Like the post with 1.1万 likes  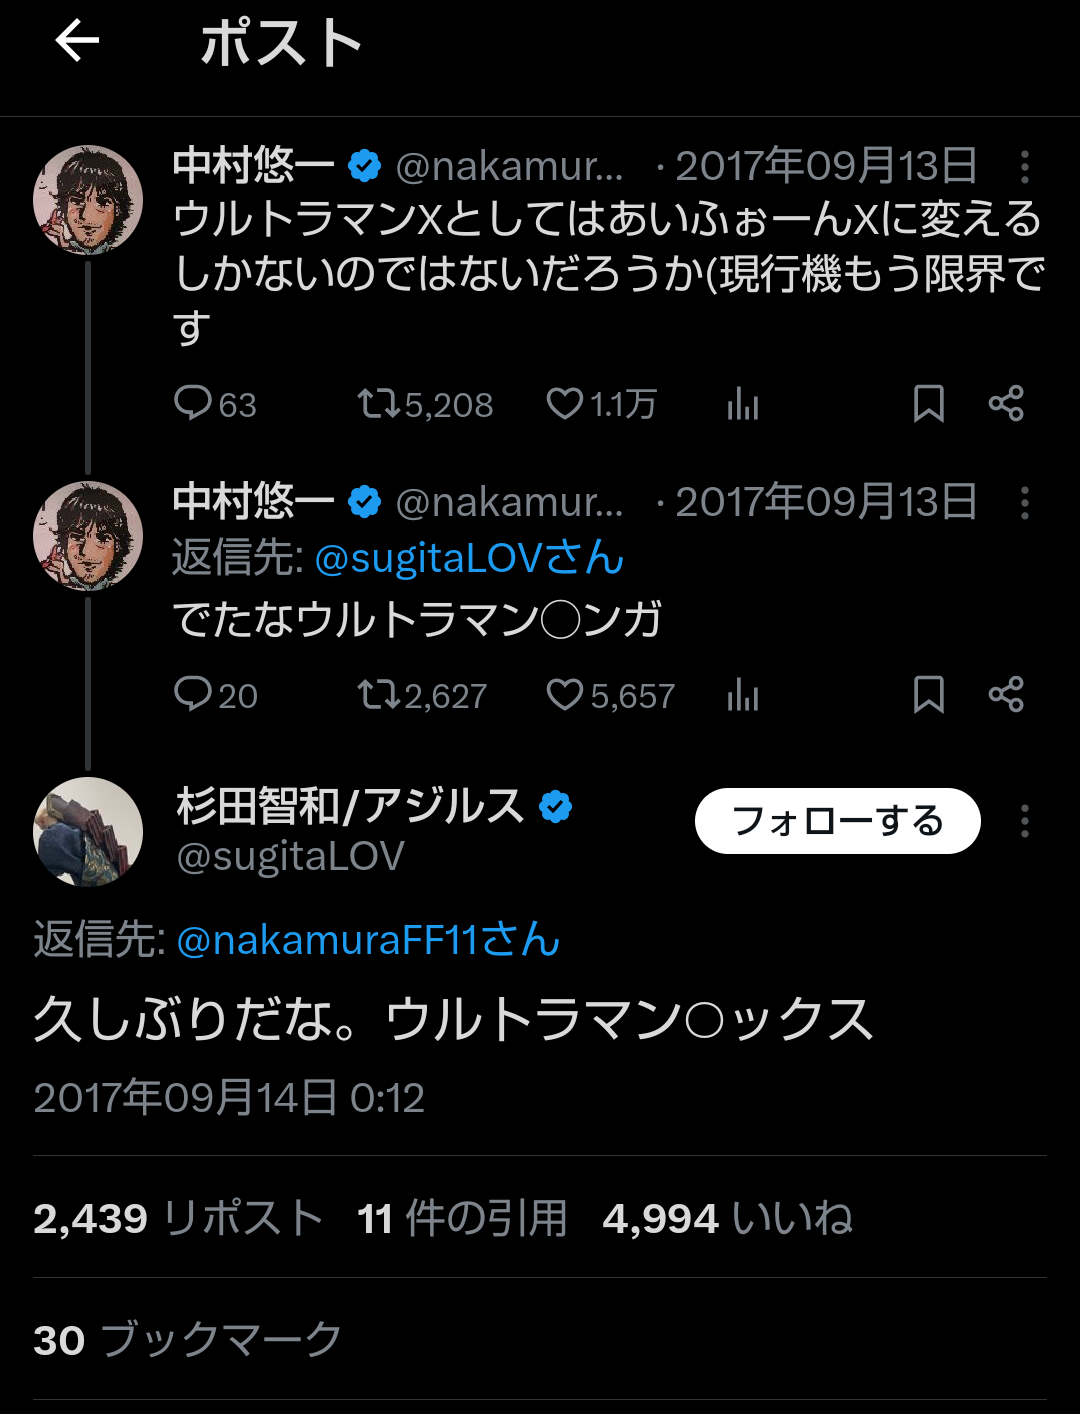pyautogui.click(x=565, y=403)
